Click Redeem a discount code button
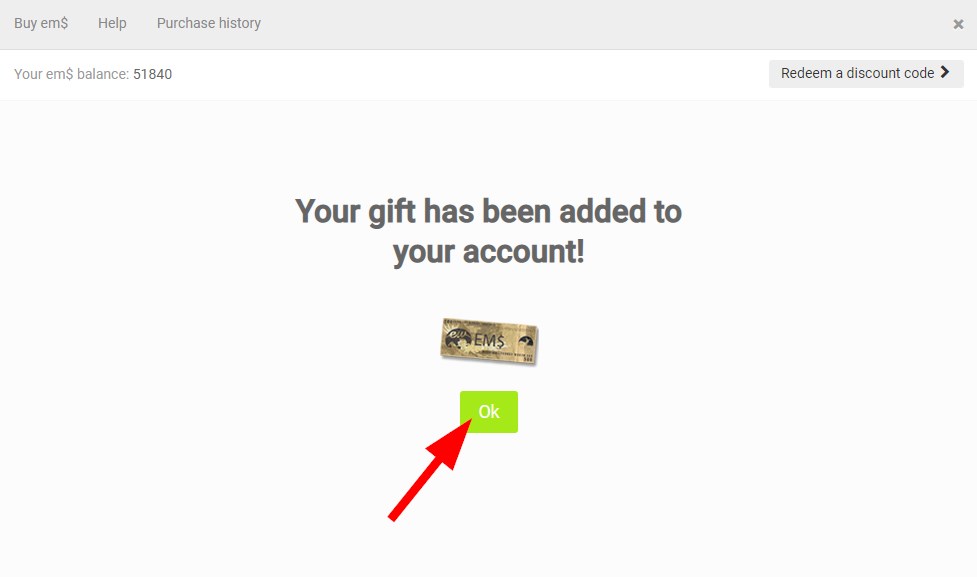Image resolution: width=977 pixels, height=577 pixels. click(866, 74)
